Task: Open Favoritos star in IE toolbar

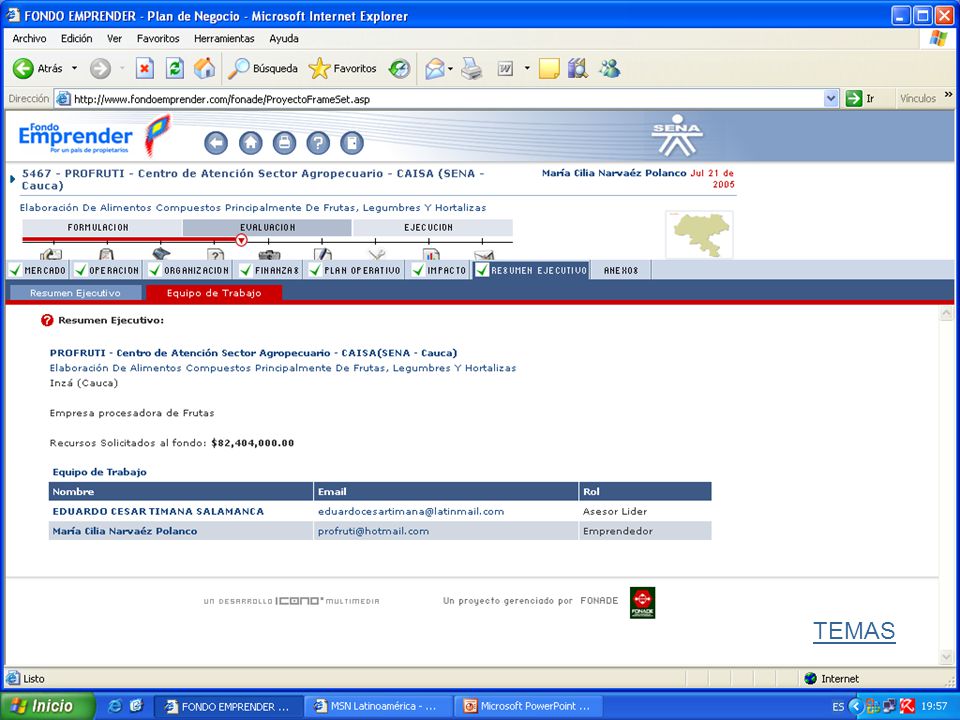Action: [x=343, y=68]
